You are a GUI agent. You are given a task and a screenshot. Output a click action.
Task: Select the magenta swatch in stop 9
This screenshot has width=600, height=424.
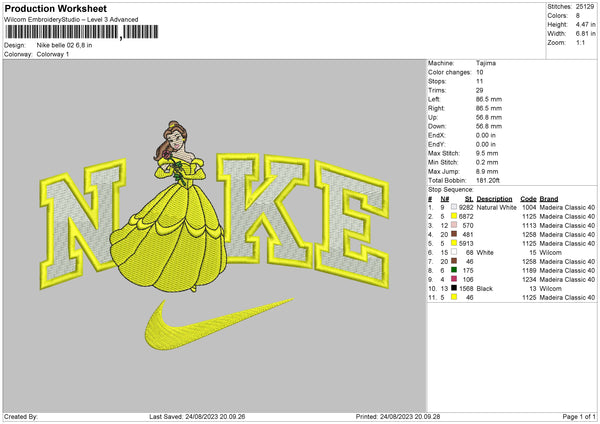454,279
